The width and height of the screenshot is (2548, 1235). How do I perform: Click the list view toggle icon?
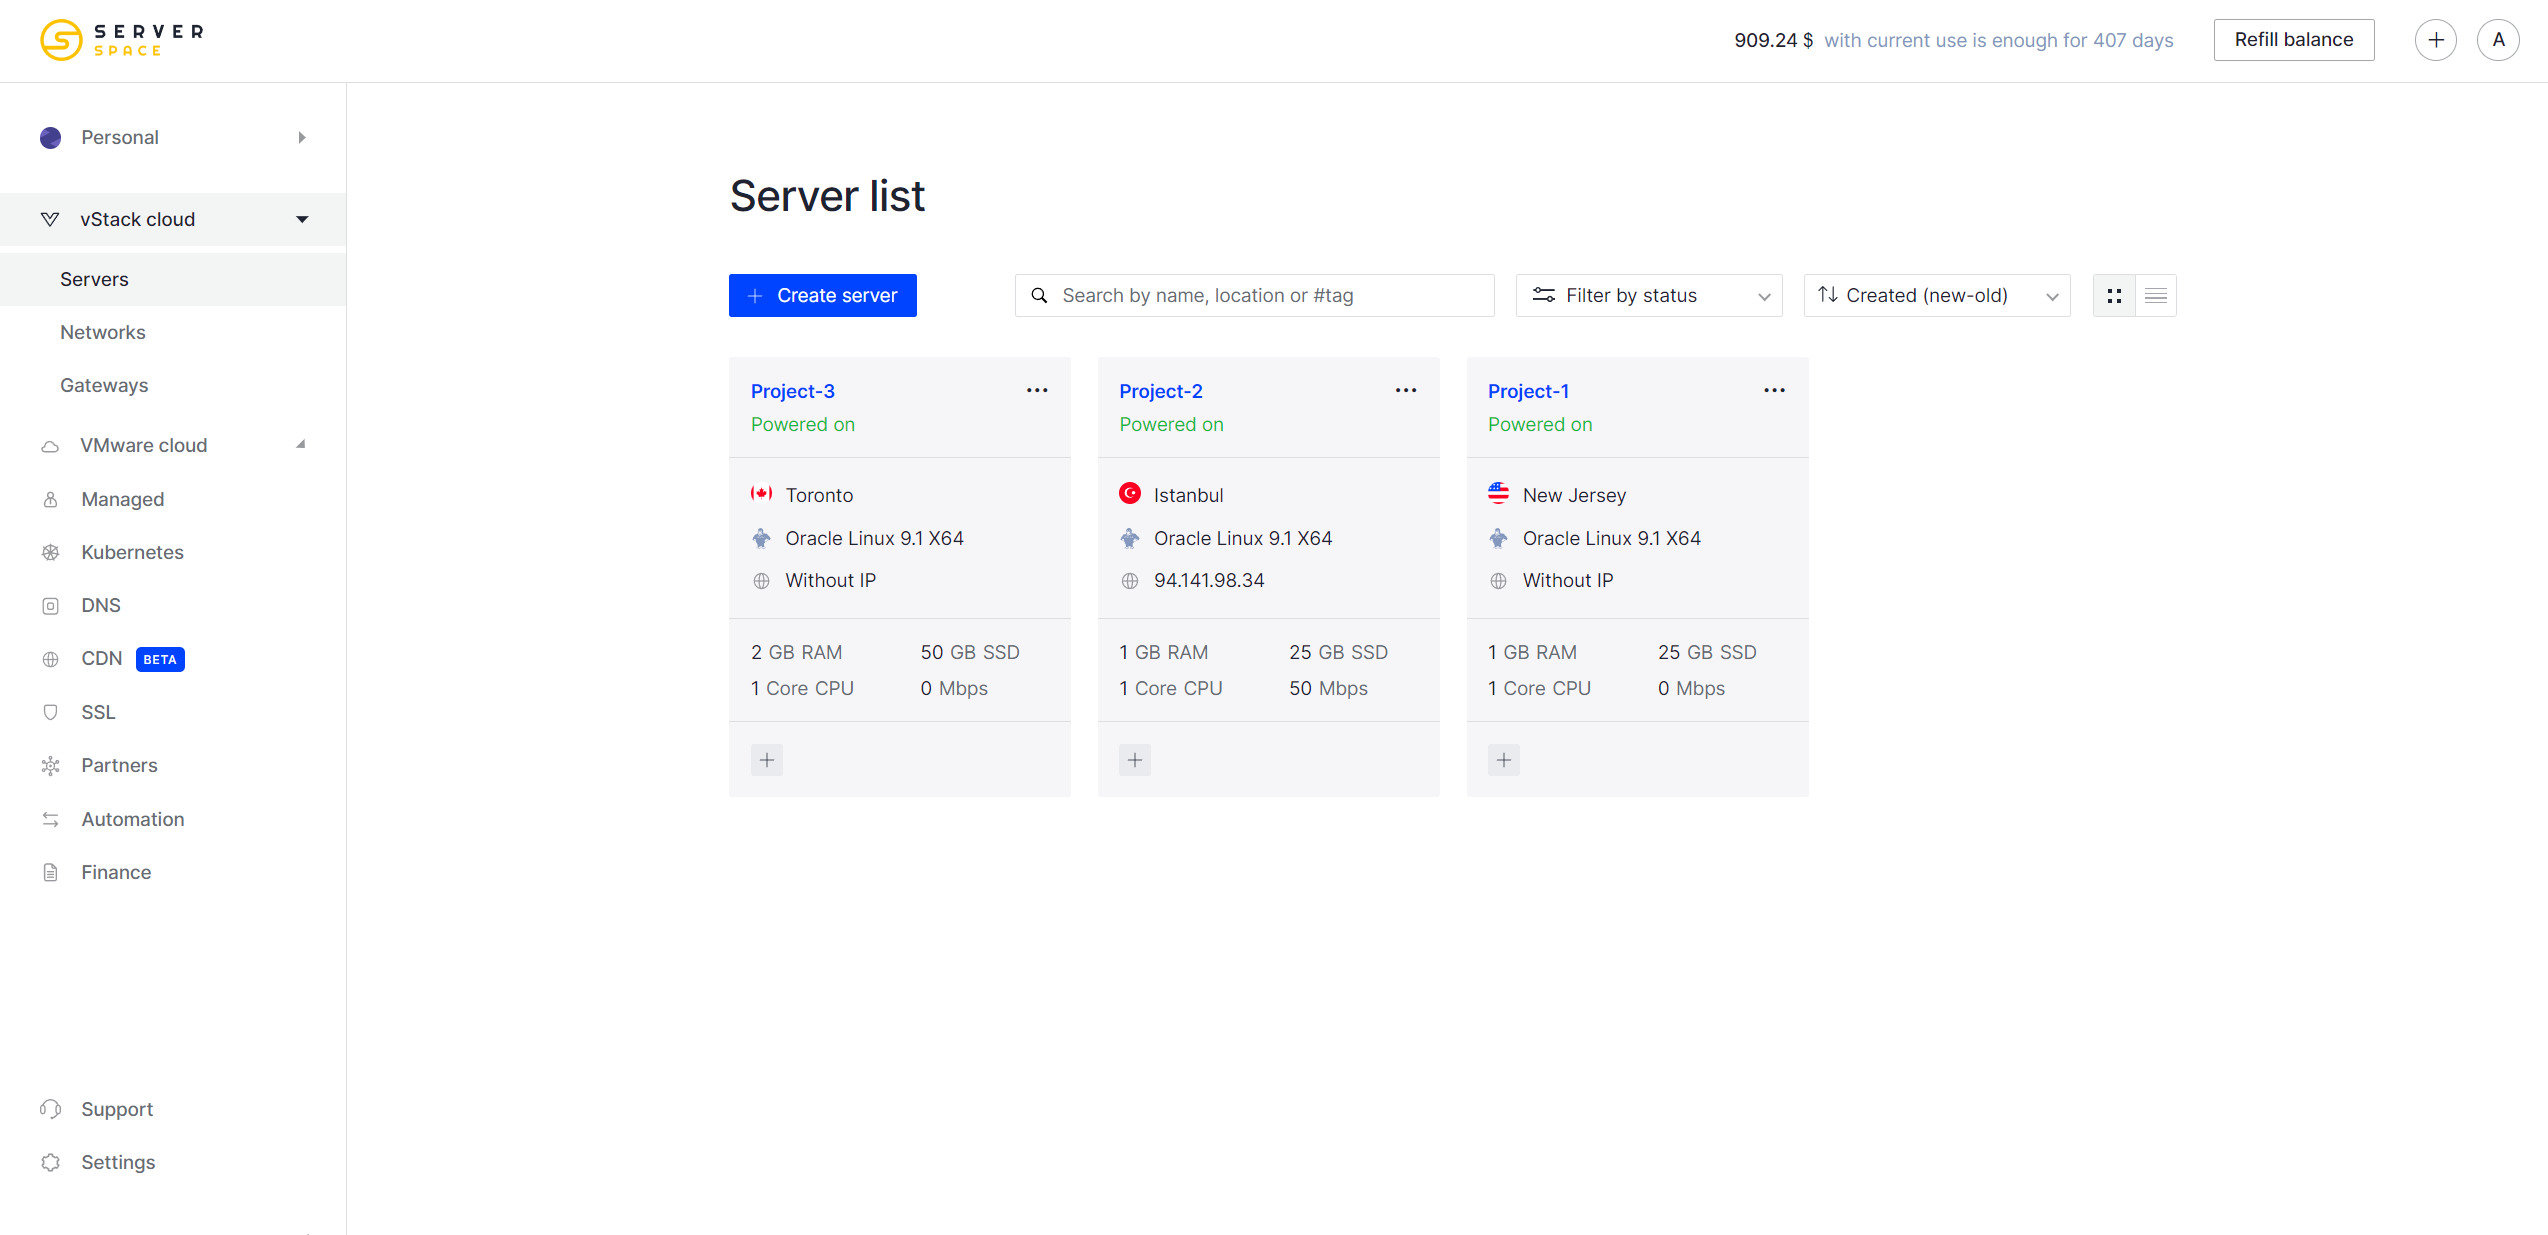2155,294
